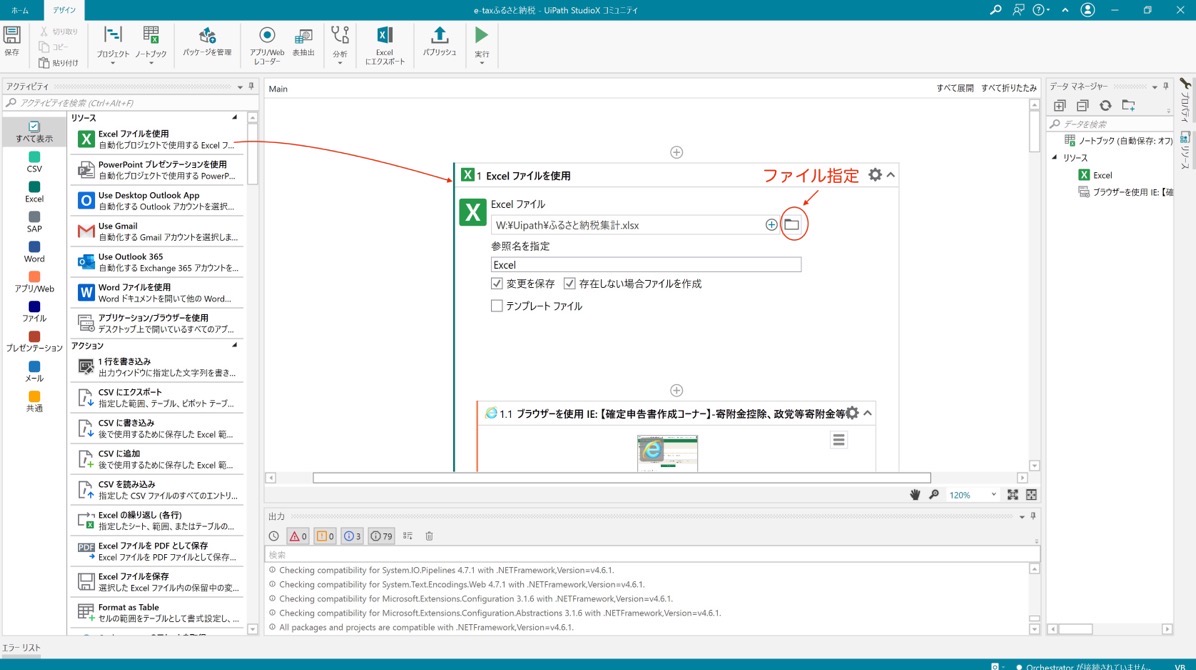The height and width of the screenshot is (670, 1196).
Task: Click the designer horizontal scrollbar
Action: [x=621, y=478]
